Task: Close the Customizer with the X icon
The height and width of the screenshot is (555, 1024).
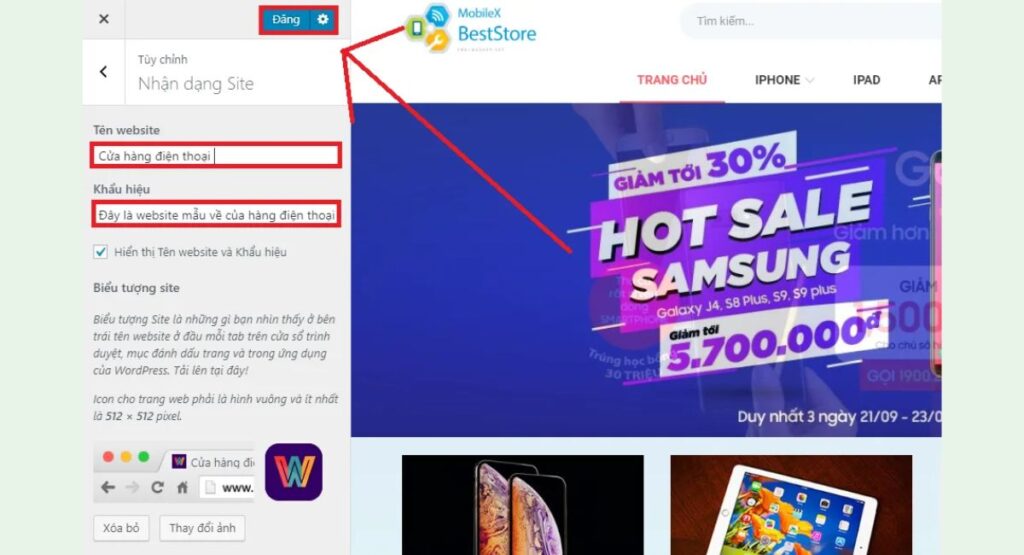Action: pos(104,19)
